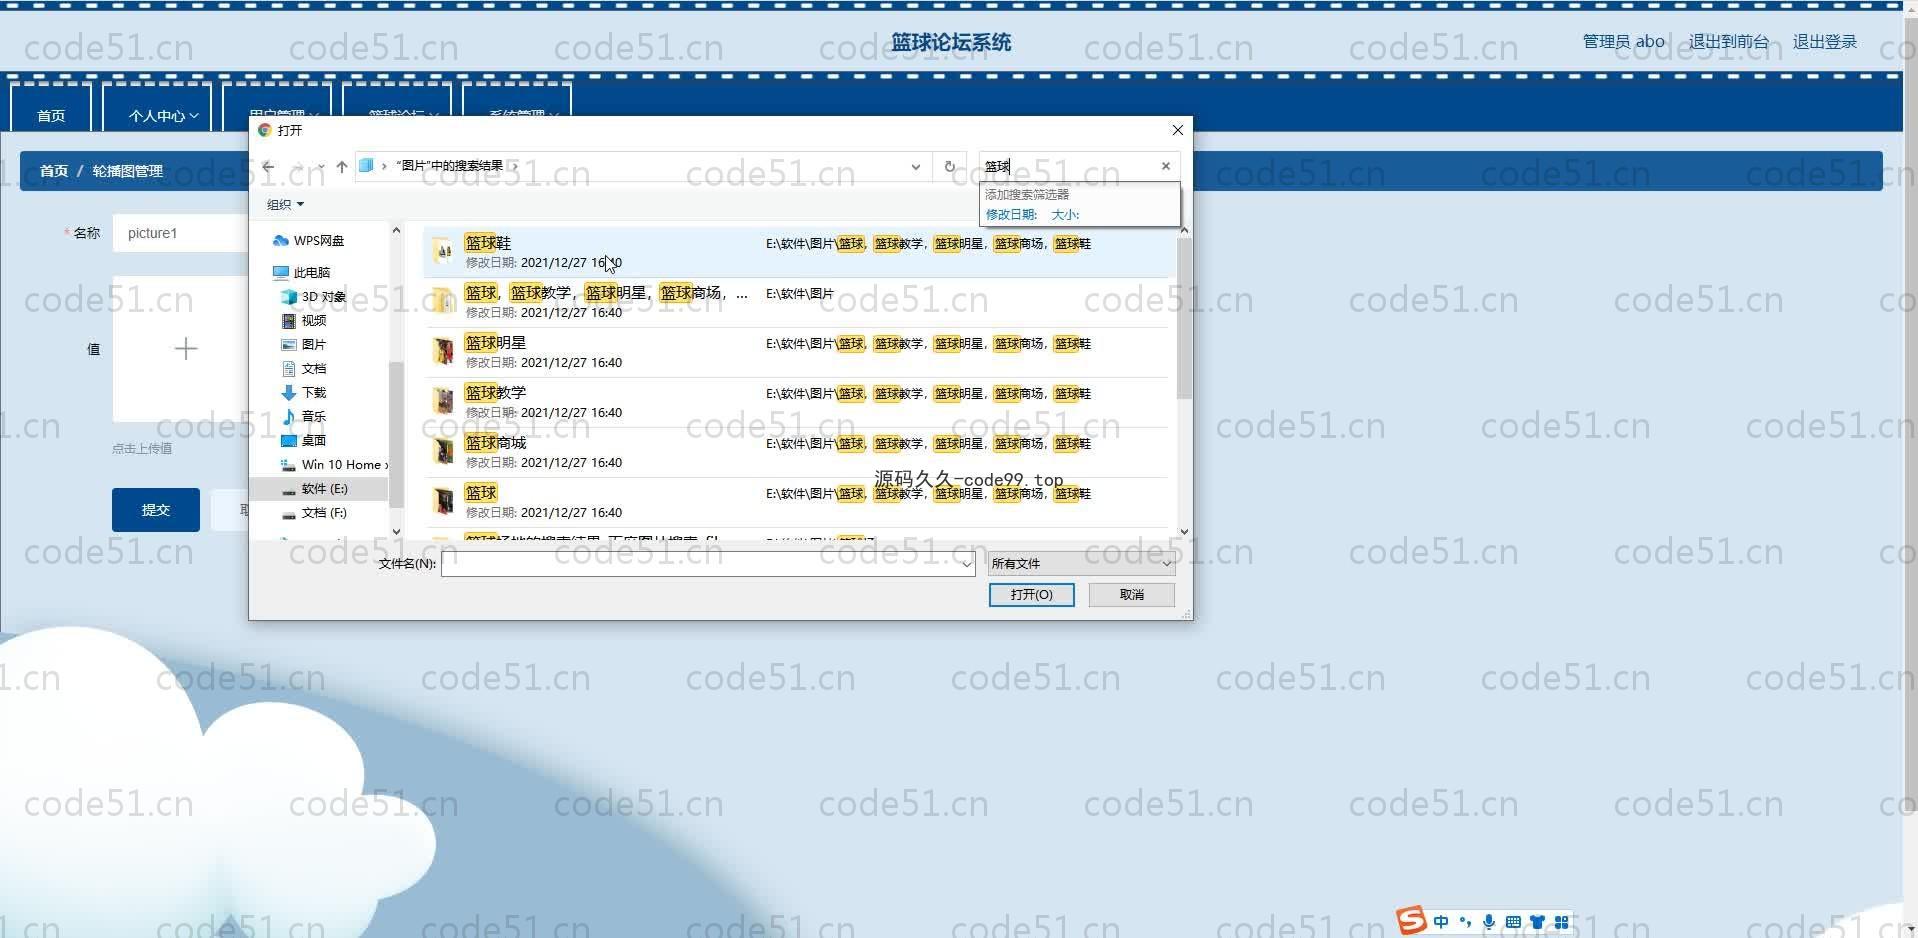This screenshot has width=1918, height=938.
Task: Select 软件 (E:) drive in sidebar
Action: [x=315, y=489]
